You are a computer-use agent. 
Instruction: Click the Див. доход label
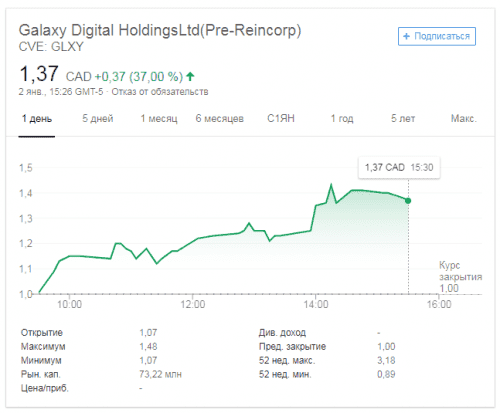(x=282, y=332)
